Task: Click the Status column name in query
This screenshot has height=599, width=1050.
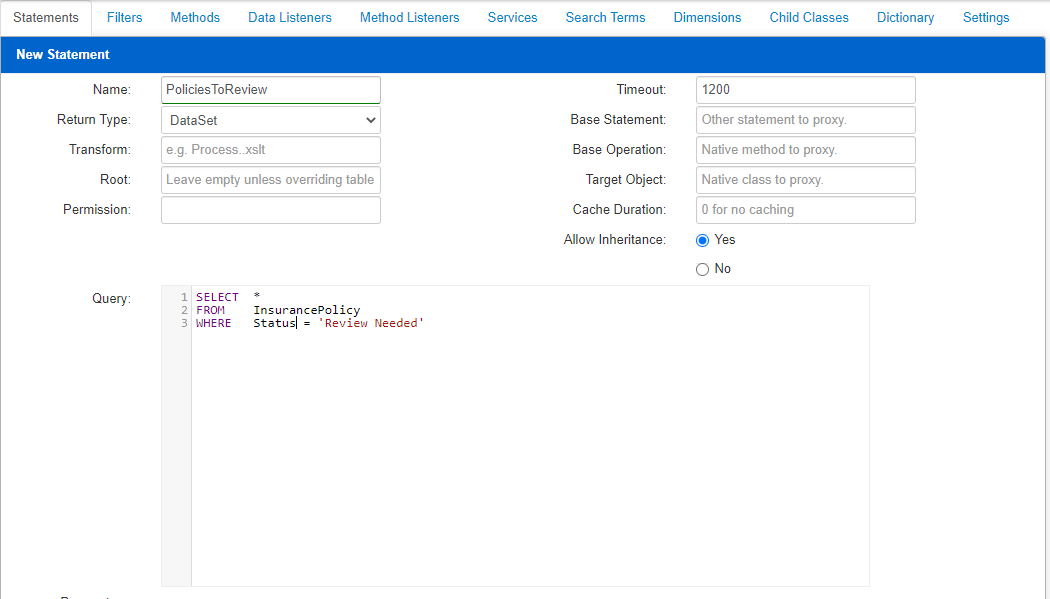Action: coord(275,323)
